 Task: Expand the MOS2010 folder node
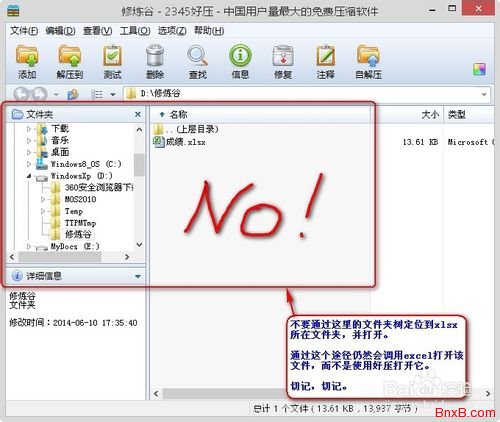(x=43, y=199)
